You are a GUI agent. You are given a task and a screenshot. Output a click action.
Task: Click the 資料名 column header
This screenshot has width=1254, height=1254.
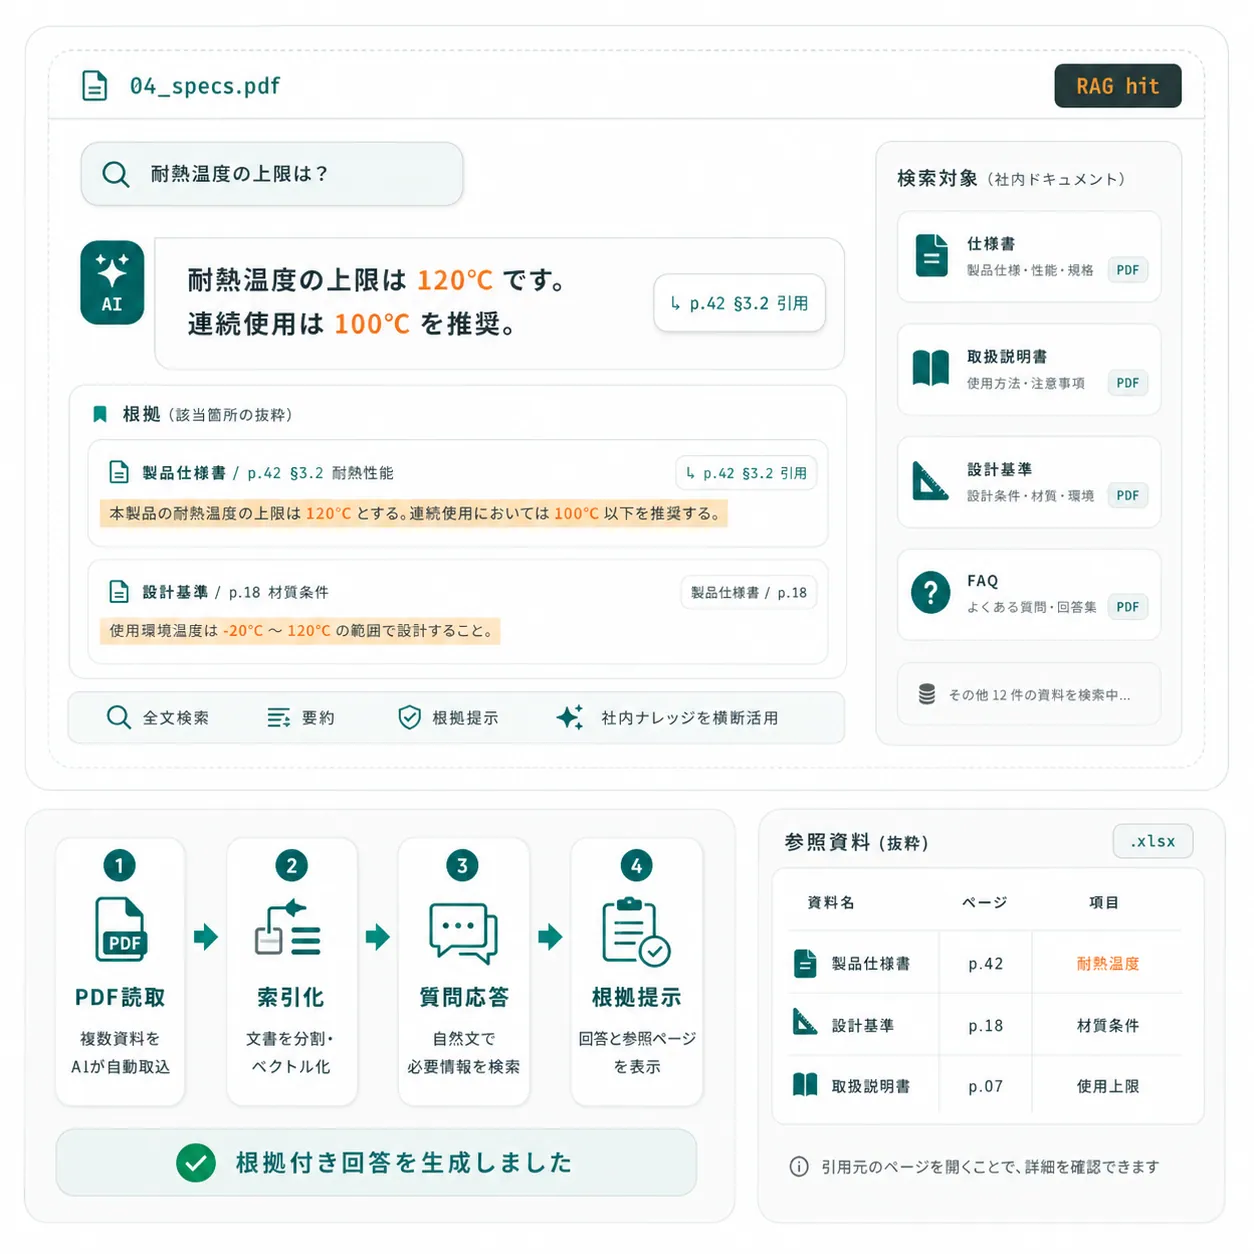(x=831, y=902)
